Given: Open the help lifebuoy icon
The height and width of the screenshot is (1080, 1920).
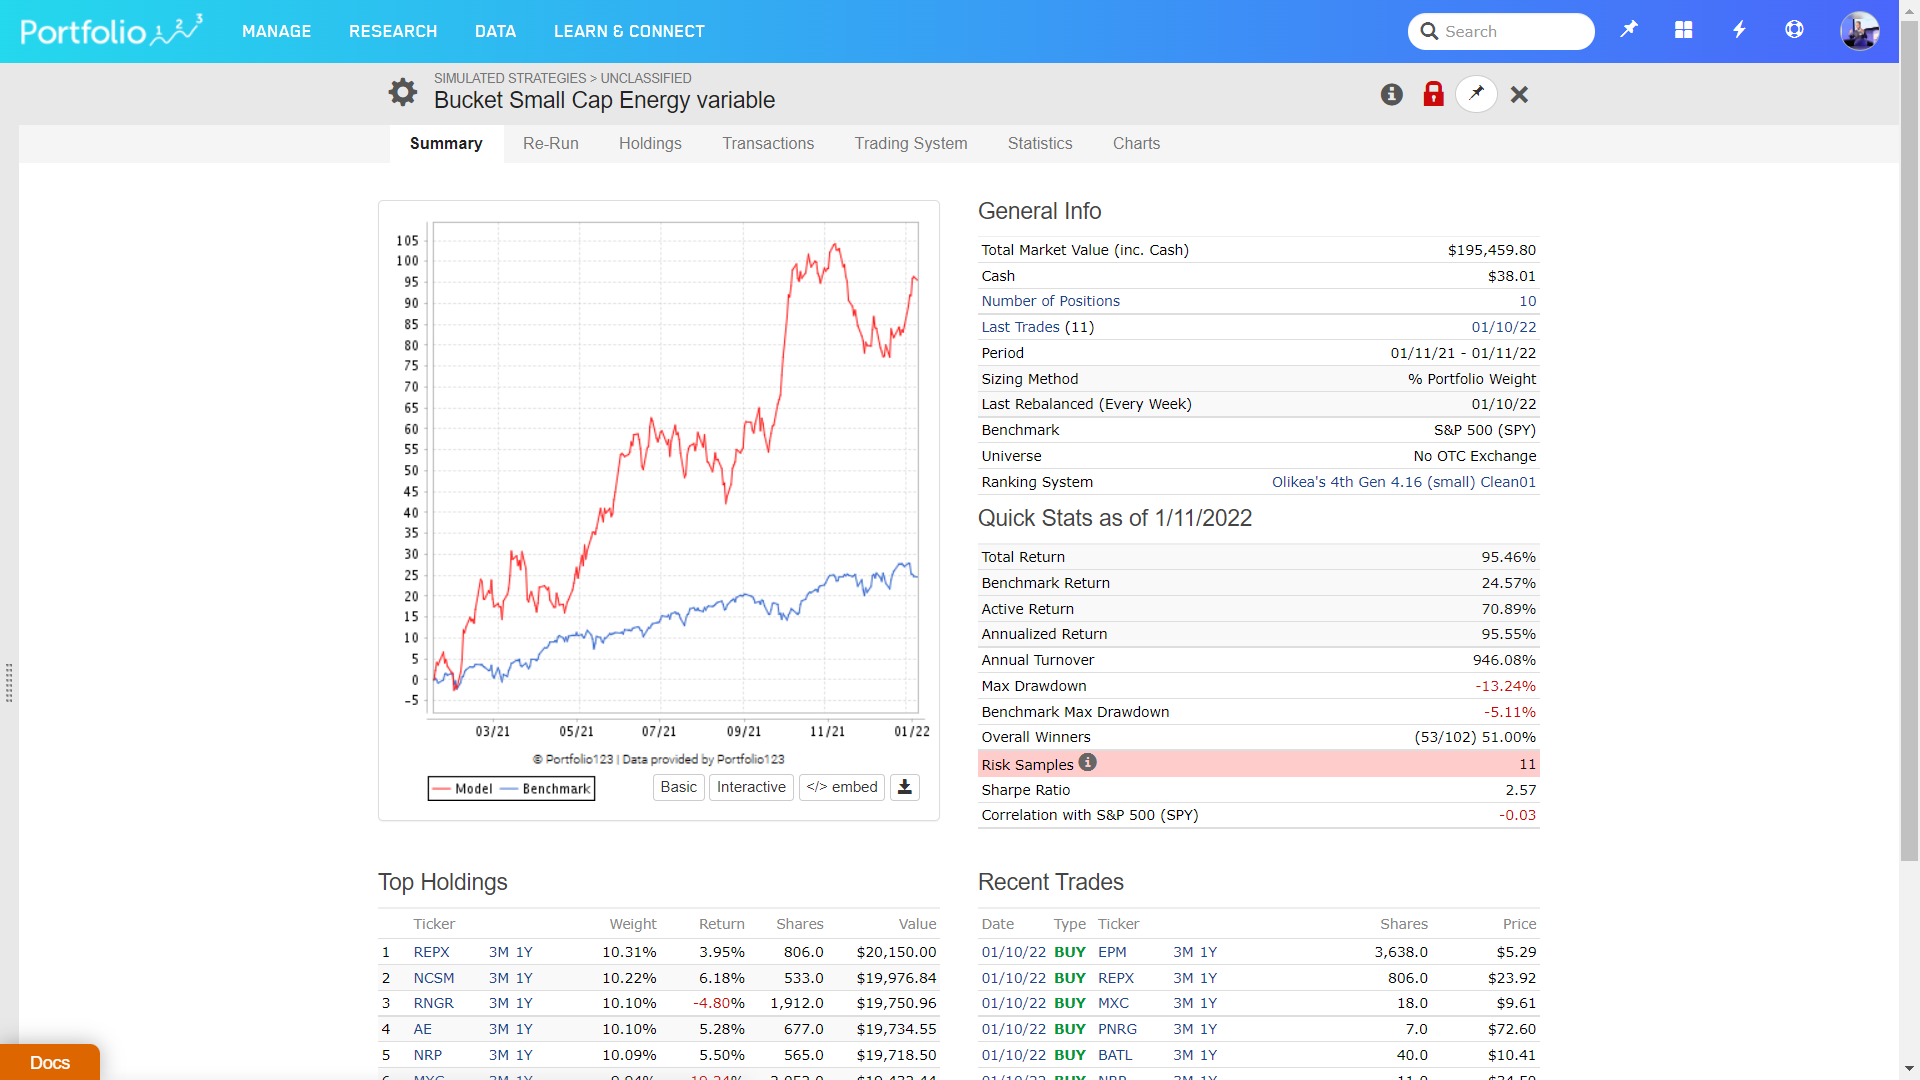Looking at the screenshot, I should point(1794,30).
